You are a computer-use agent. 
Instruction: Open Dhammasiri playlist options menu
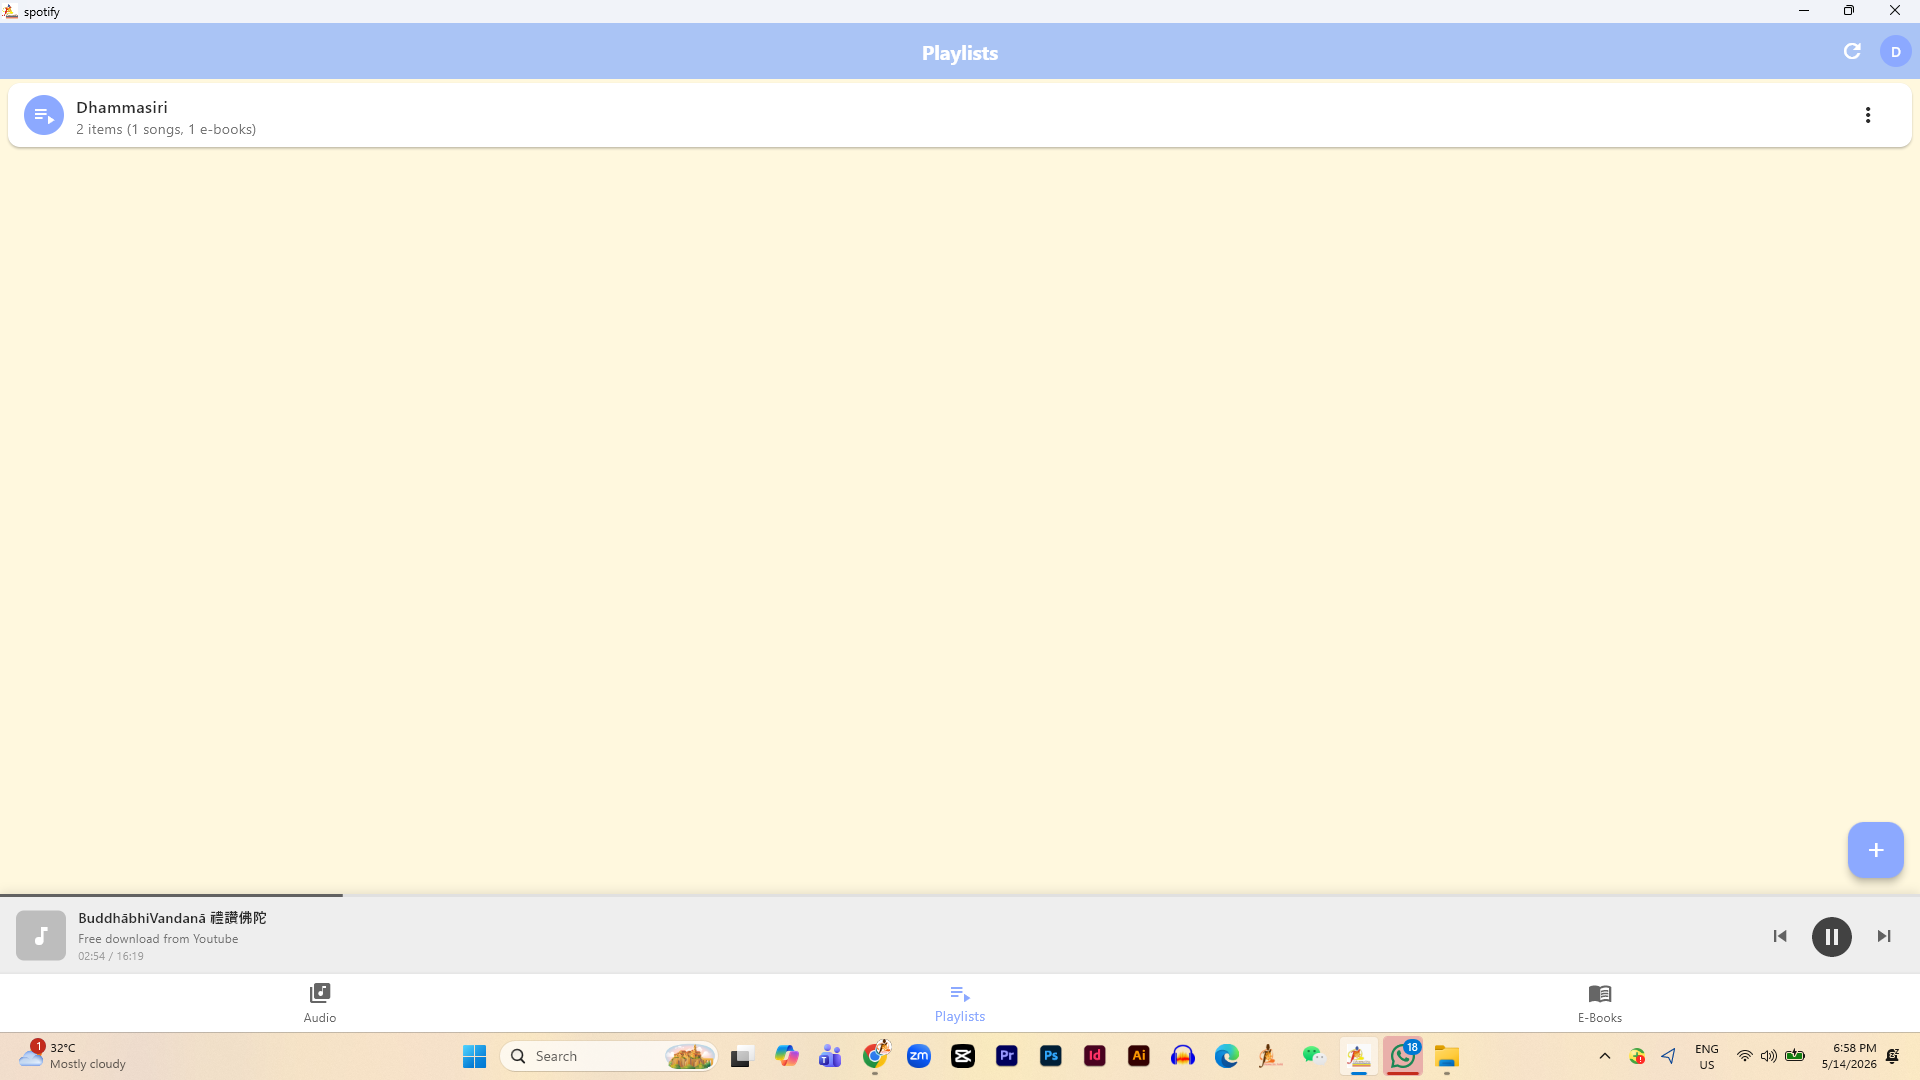pos(1867,115)
